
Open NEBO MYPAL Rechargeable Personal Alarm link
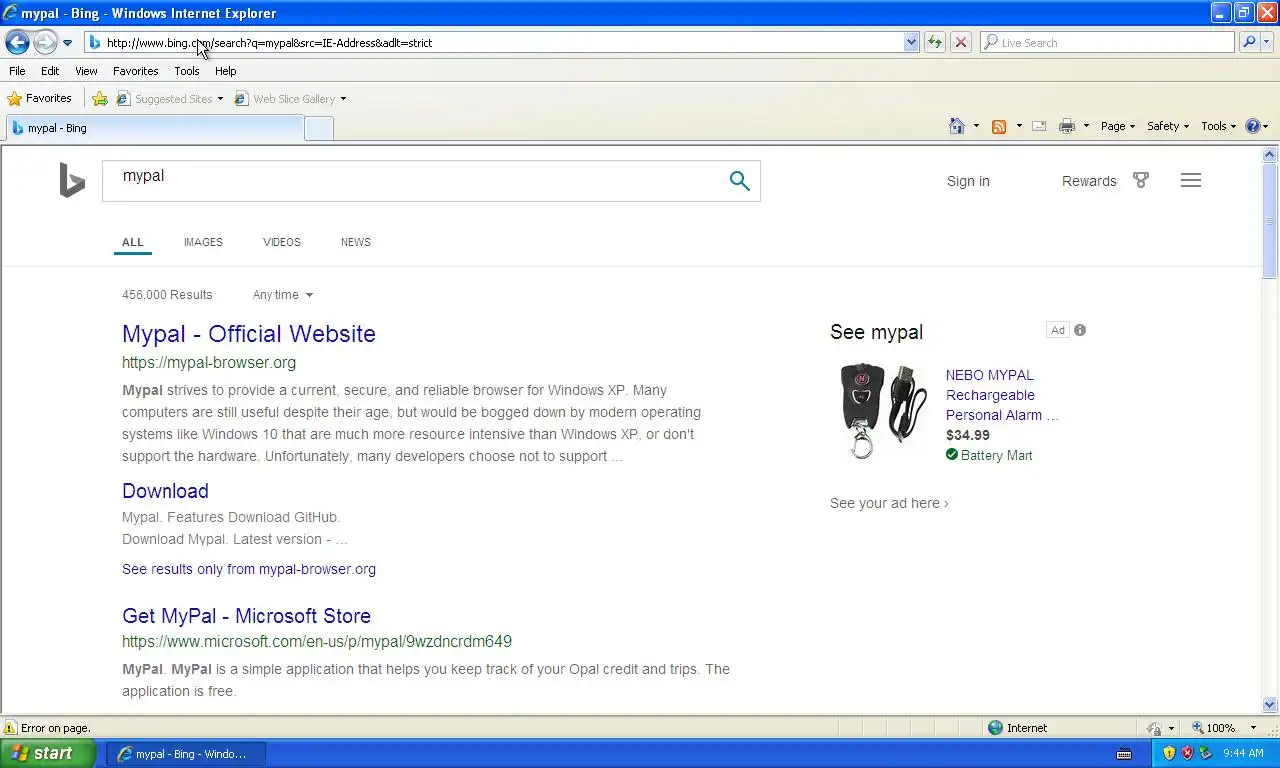[x=1002, y=395]
